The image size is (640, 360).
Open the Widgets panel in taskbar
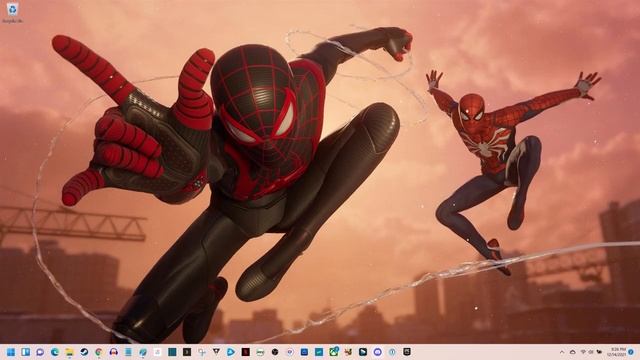25,352
